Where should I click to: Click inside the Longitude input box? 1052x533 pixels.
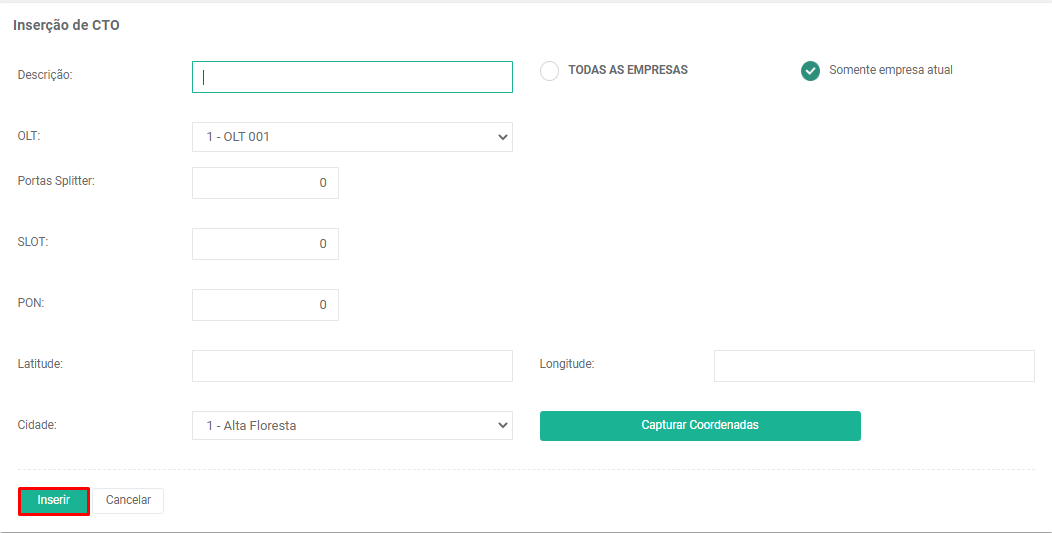[x=874, y=366]
